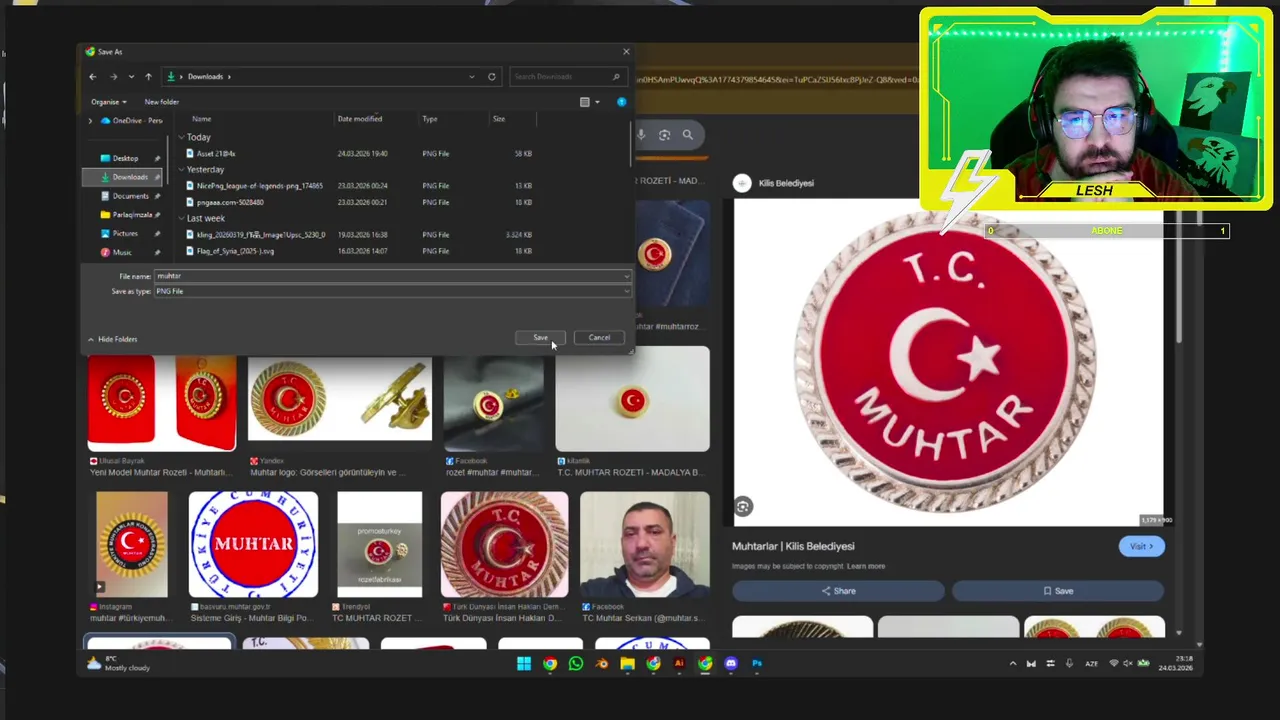Click the Google Lens search icon
This screenshot has height=720, width=1280.
pyautogui.click(x=664, y=134)
